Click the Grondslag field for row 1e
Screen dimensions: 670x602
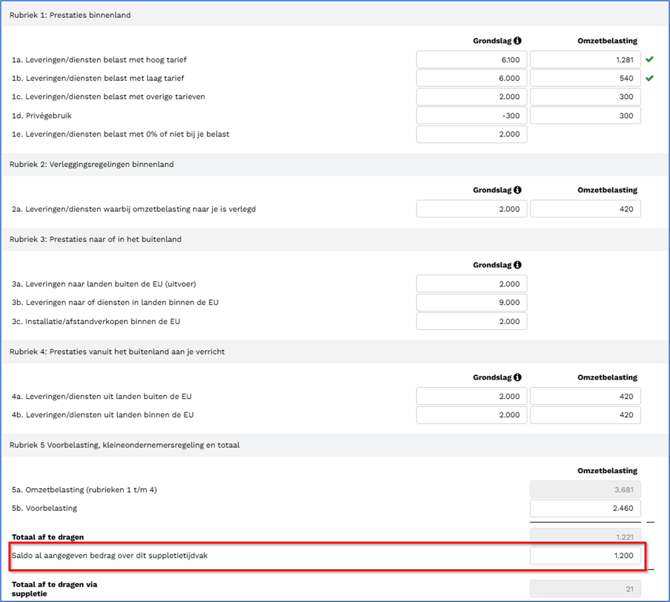(x=471, y=134)
